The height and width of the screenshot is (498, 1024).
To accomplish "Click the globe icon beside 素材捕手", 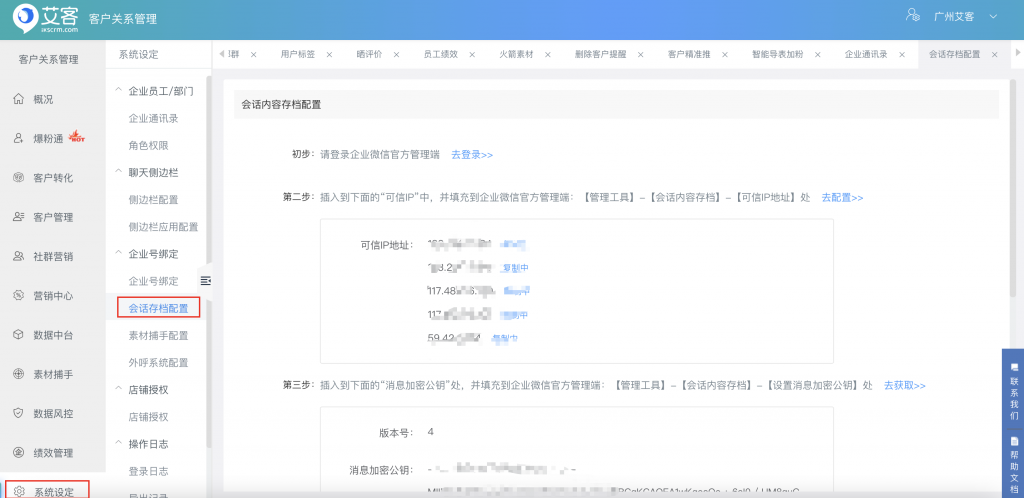I will coord(18,375).
